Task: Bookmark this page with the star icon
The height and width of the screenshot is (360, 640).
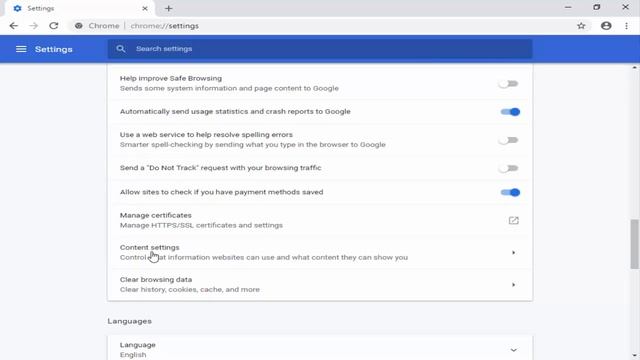Action: pos(581,26)
